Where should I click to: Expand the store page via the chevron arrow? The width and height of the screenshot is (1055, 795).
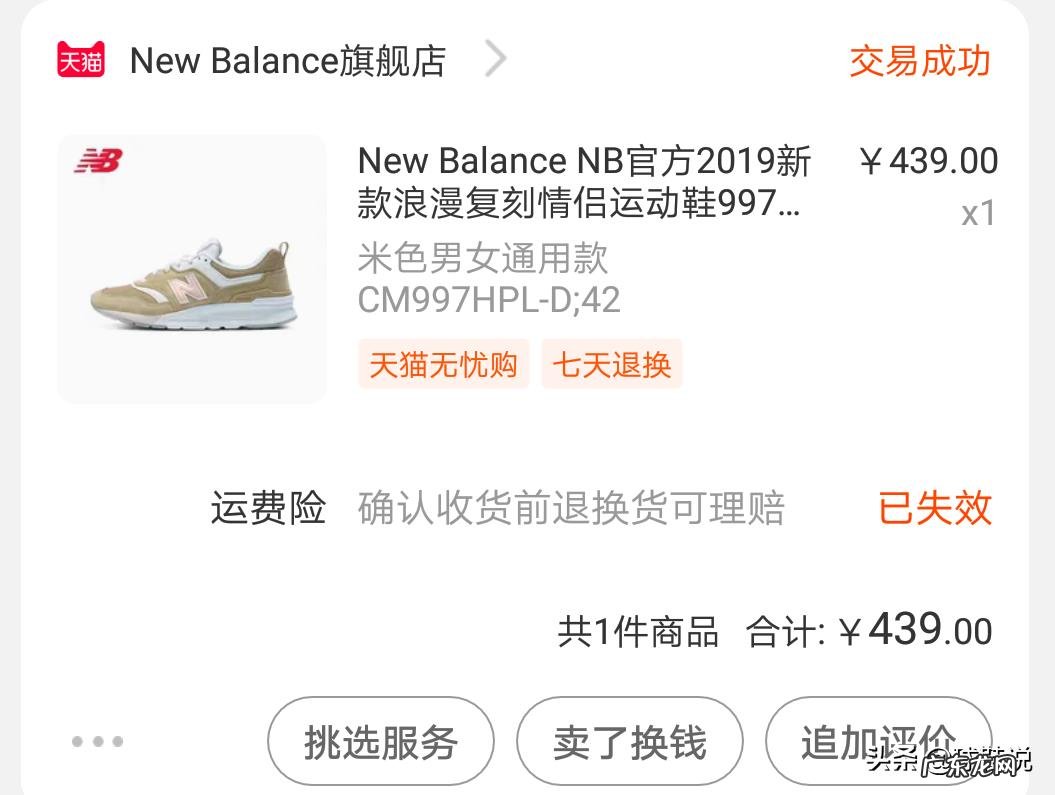coord(495,61)
